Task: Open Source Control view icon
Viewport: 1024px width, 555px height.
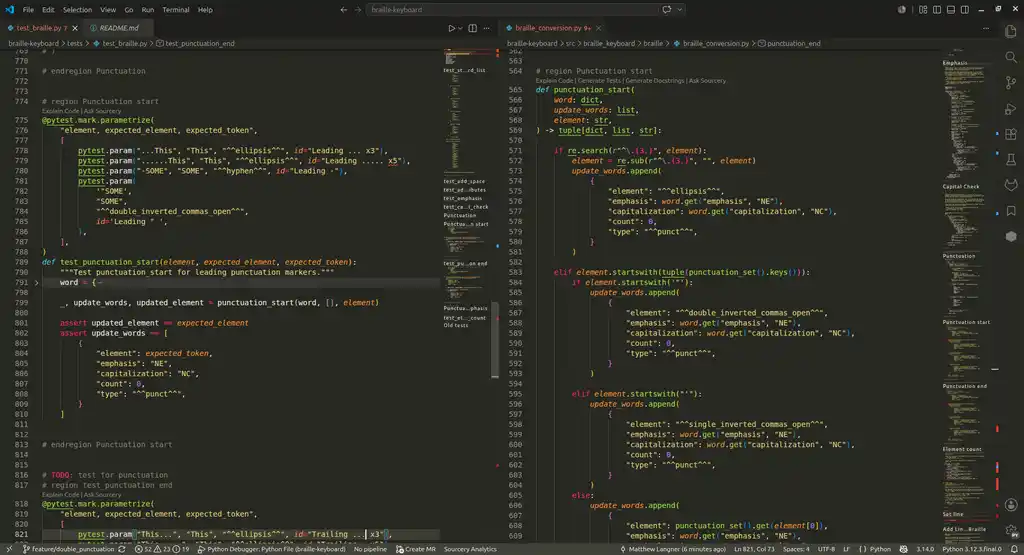Action: (x=1011, y=83)
